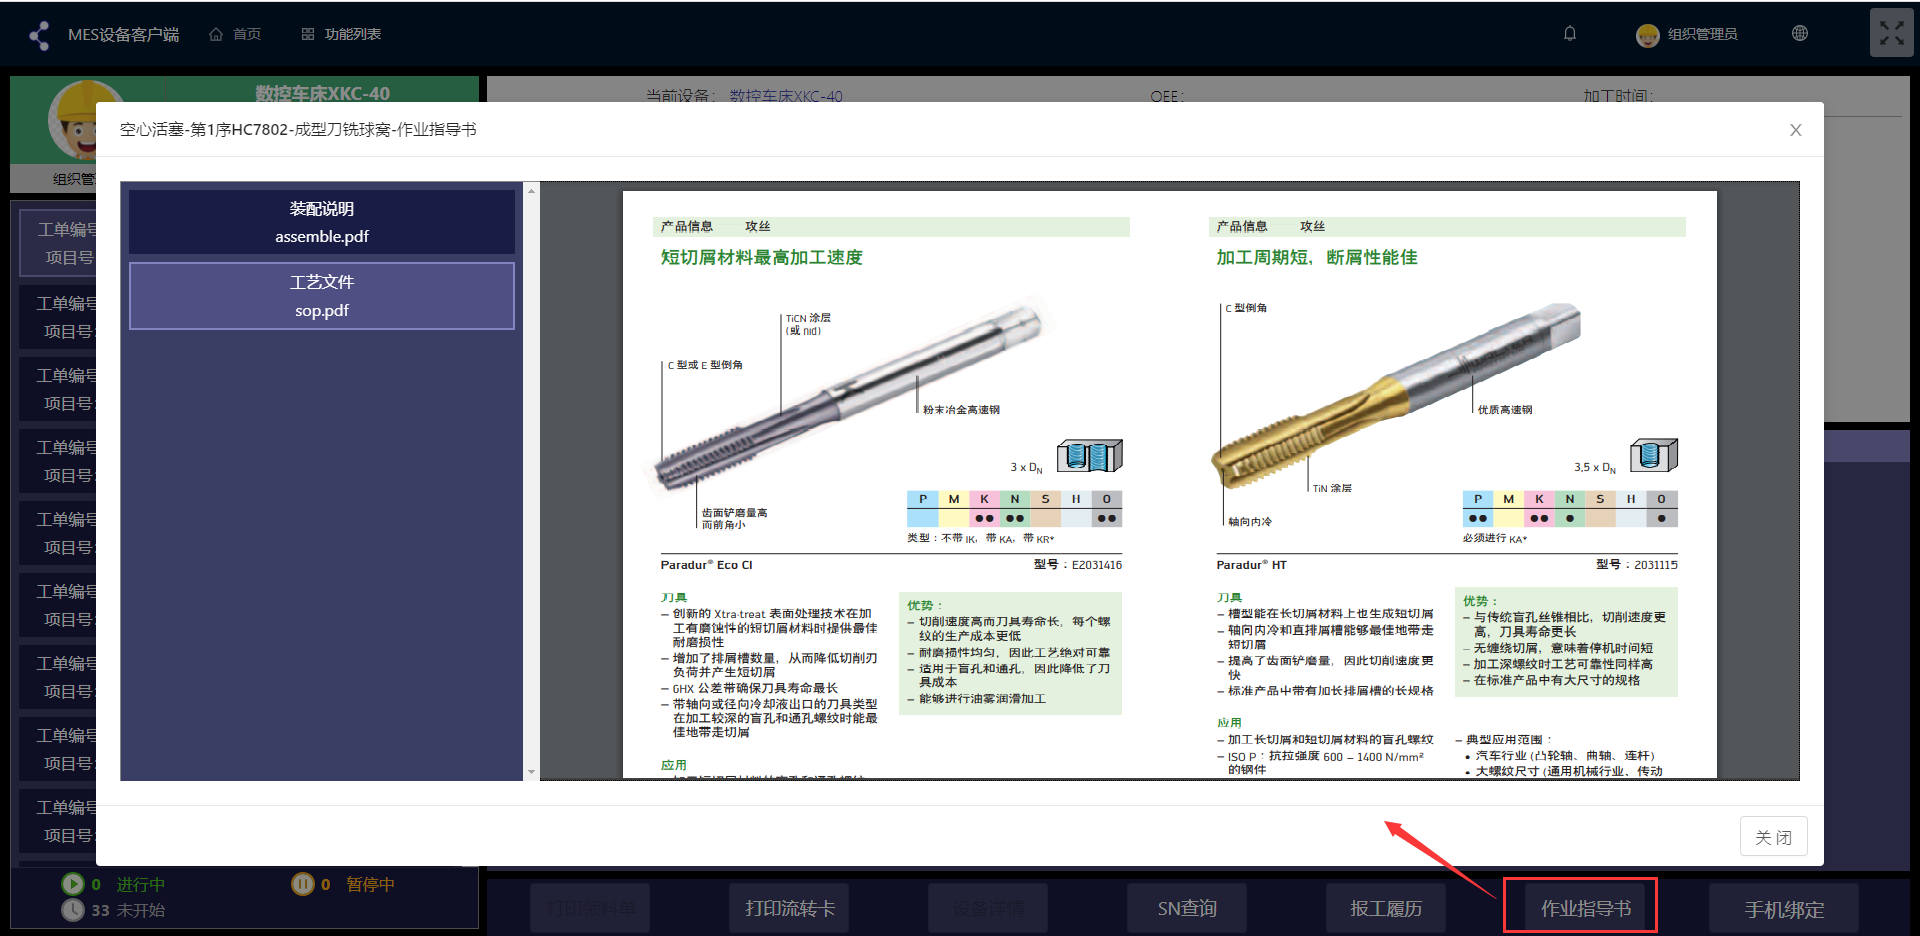
Task: Click 3 x DN thread depth icon
Action: [x=1090, y=456]
